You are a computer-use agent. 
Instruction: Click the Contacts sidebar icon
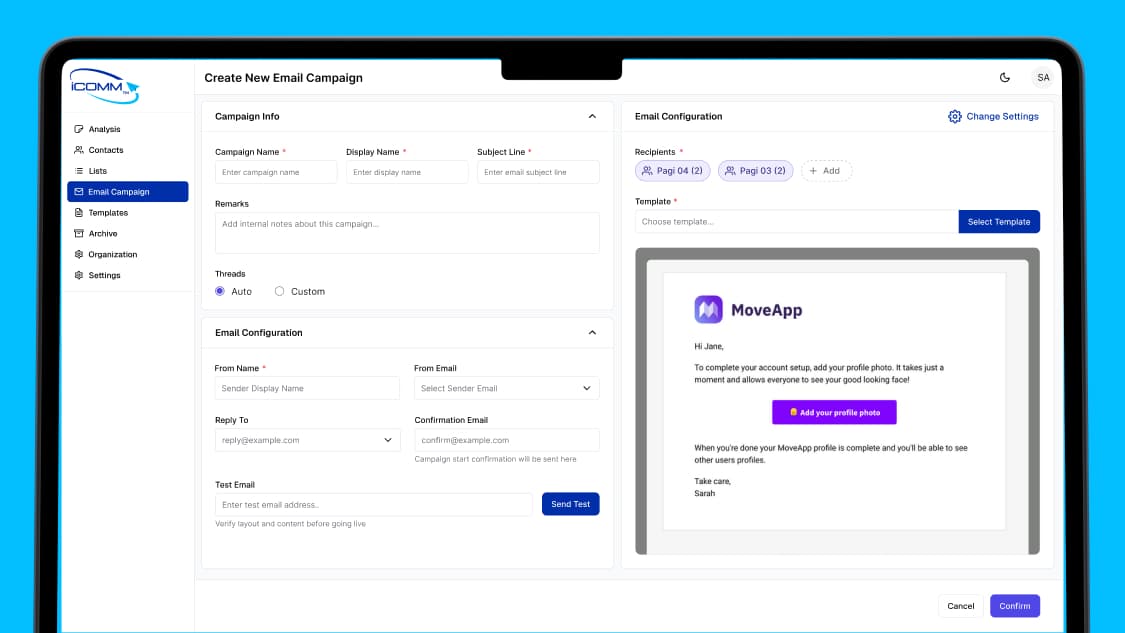[x=79, y=150]
